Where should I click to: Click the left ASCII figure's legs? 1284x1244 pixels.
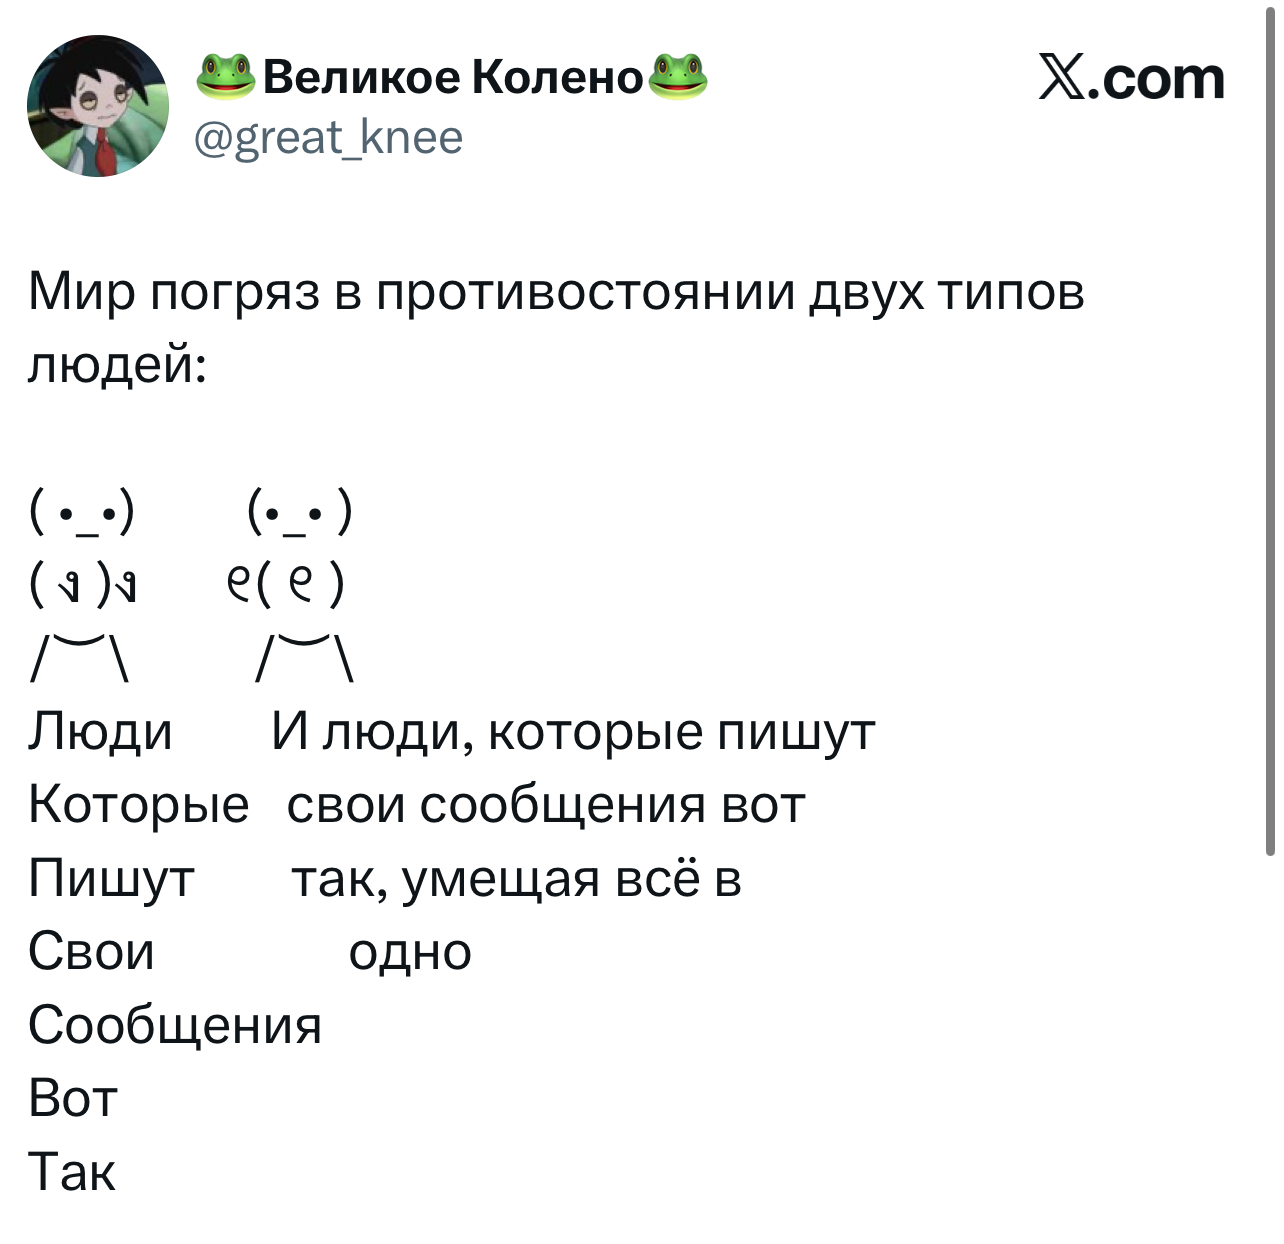tap(82, 658)
